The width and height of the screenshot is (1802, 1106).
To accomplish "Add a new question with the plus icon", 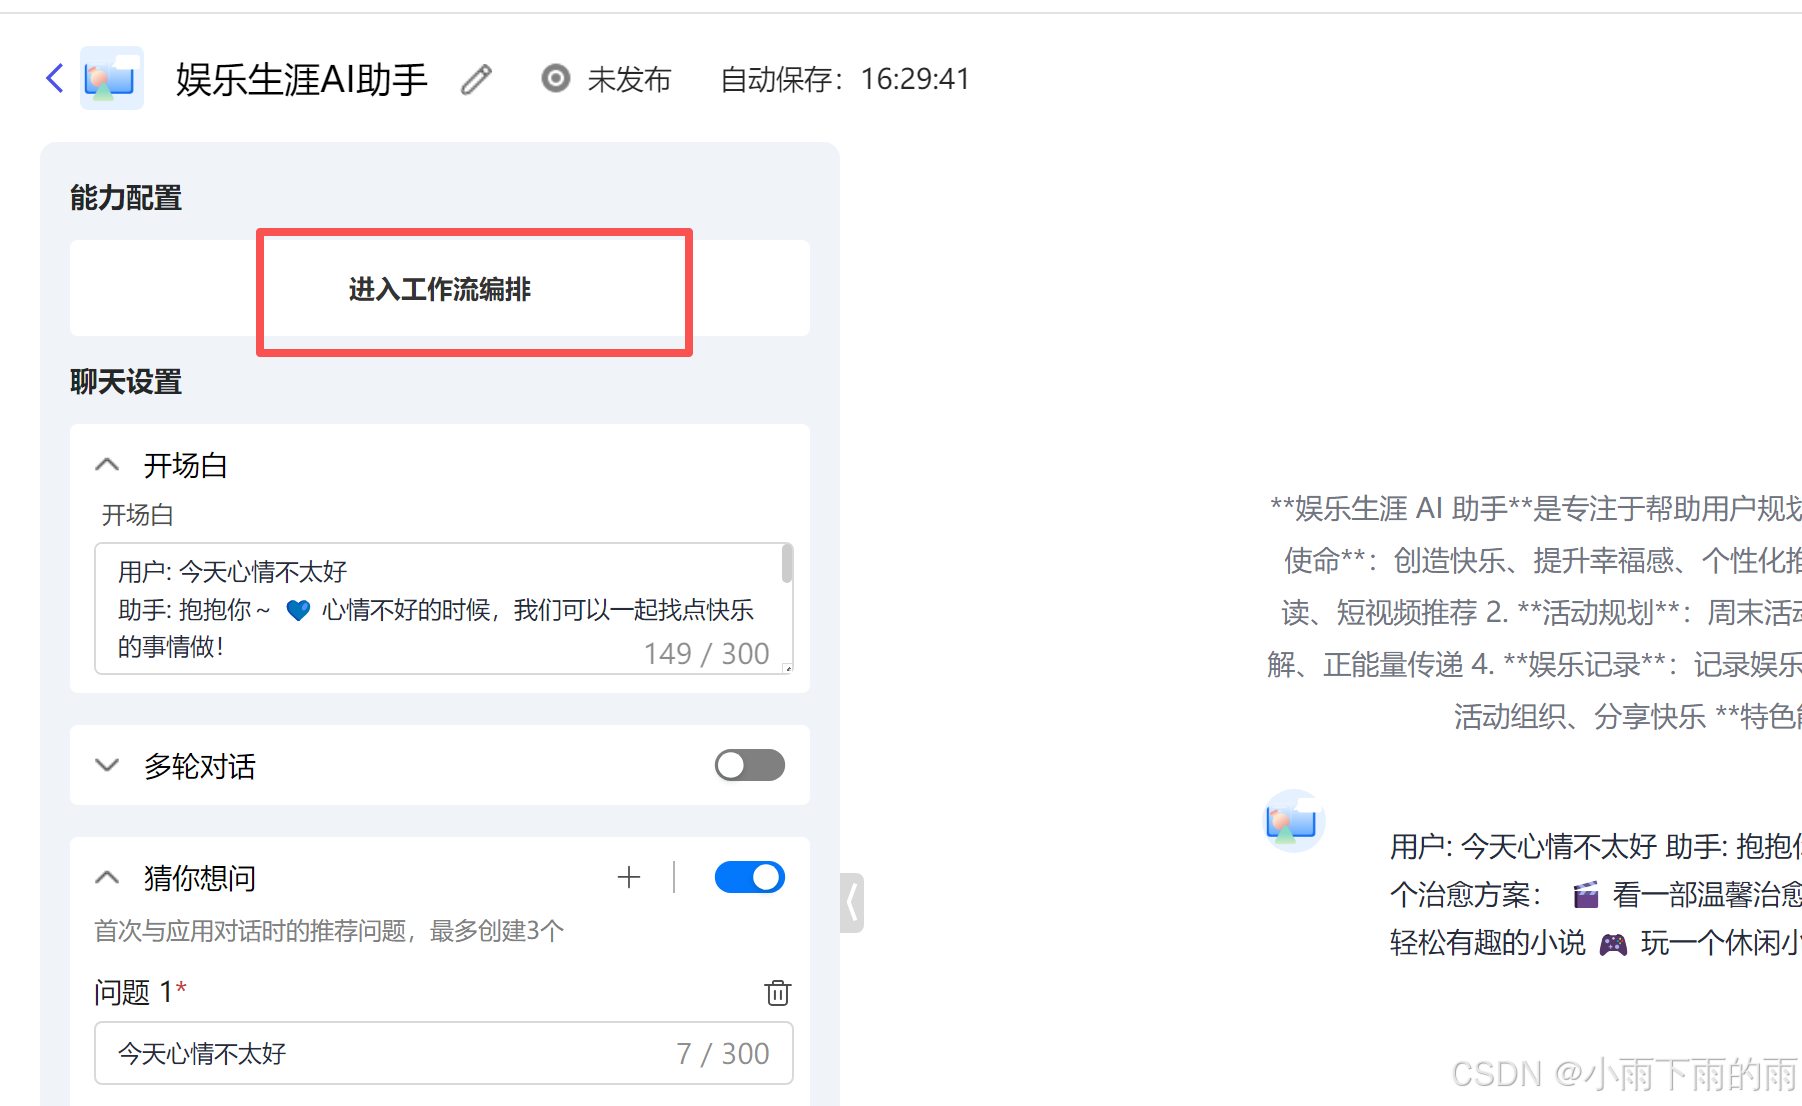I will pyautogui.click(x=629, y=877).
